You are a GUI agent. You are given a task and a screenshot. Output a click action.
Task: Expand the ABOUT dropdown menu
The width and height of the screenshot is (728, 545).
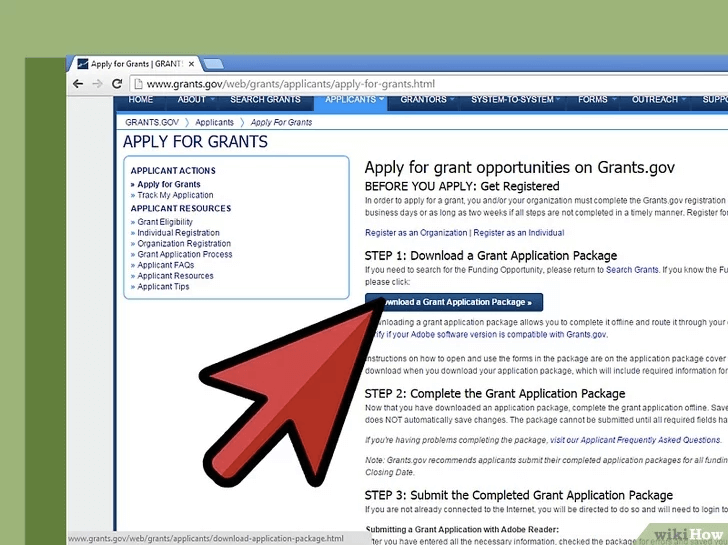(196, 100)
